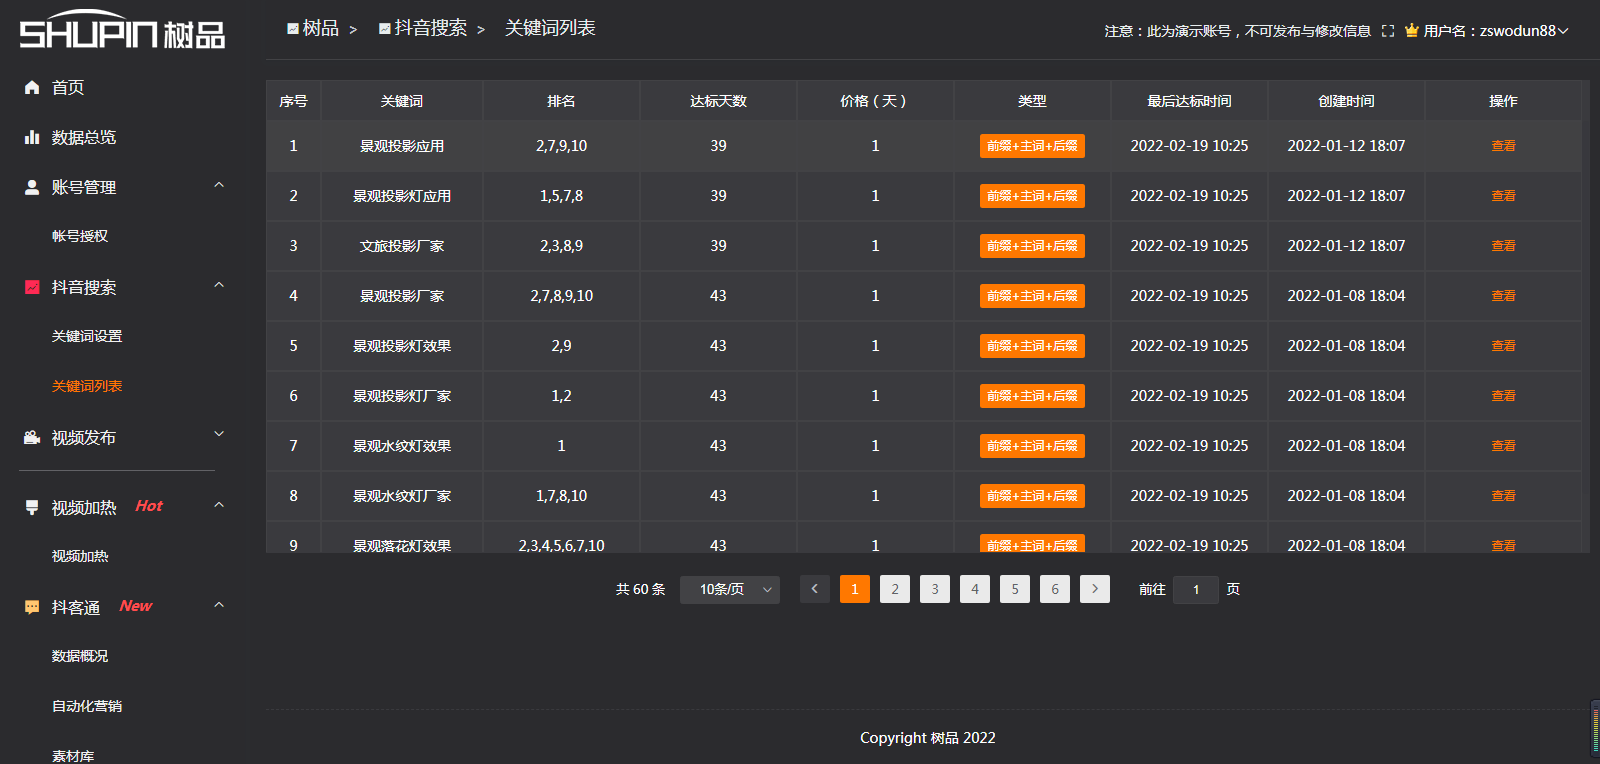The image size is (1600, 764).
Task: Click the 前往 page number input
Action: click(1196, 589)
